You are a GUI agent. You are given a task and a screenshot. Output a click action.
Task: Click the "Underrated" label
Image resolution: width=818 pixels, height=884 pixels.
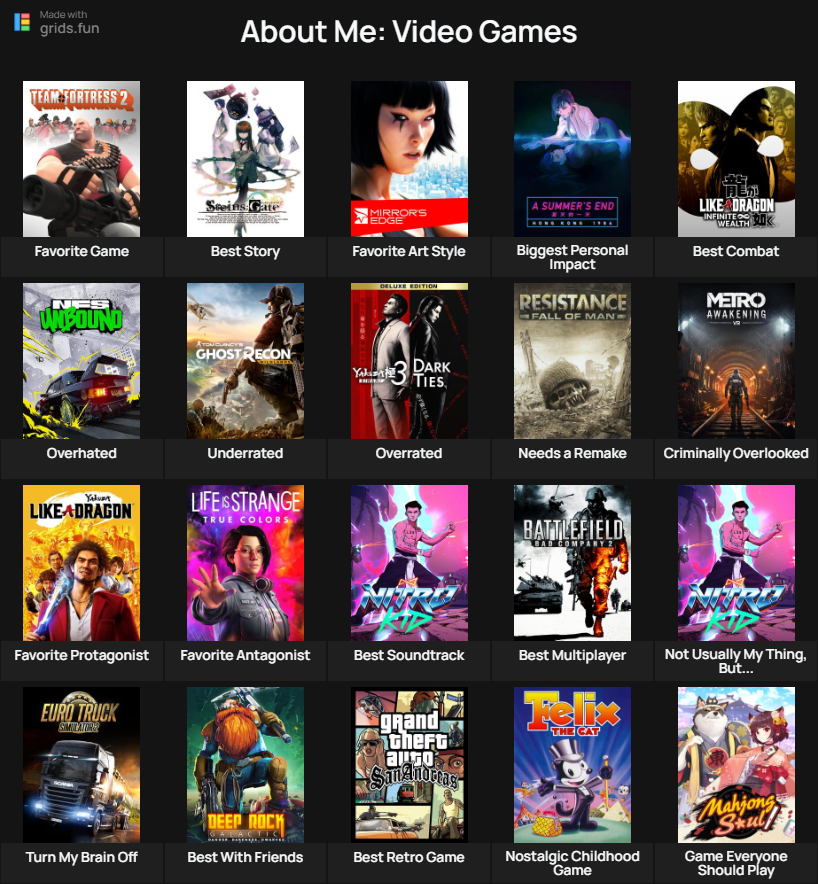click(245, 453)
